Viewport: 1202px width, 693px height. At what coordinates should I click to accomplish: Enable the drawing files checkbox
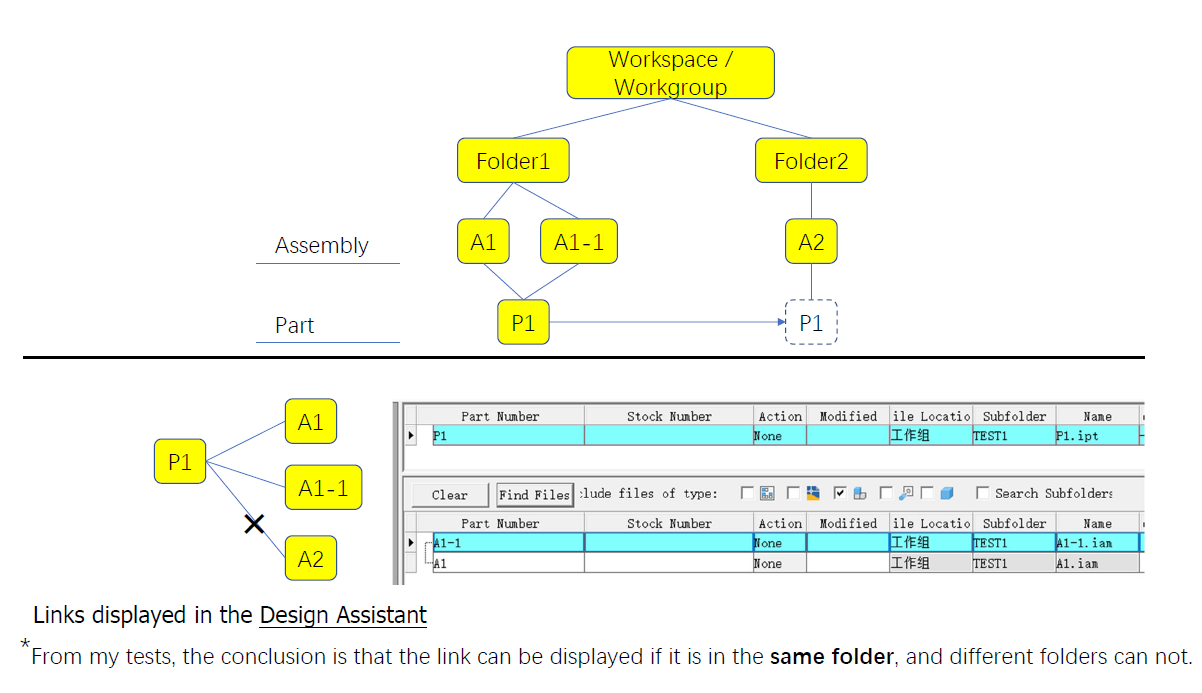coord(747,493)
